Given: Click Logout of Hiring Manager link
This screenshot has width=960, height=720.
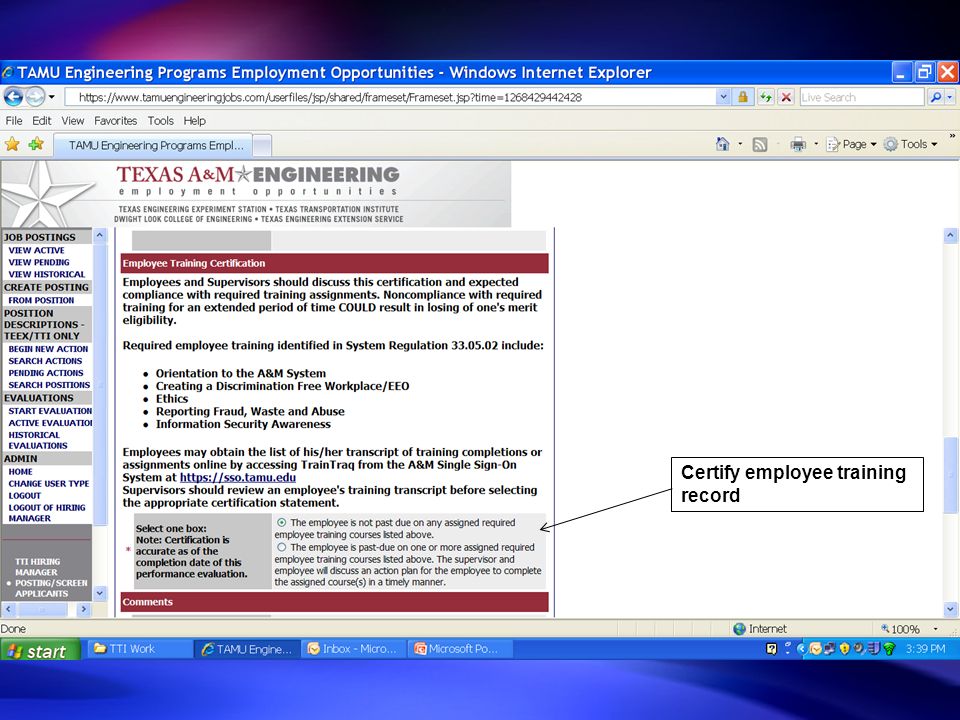Looking at the screenshot, I should pyautogui.click(x=47, y=513).
